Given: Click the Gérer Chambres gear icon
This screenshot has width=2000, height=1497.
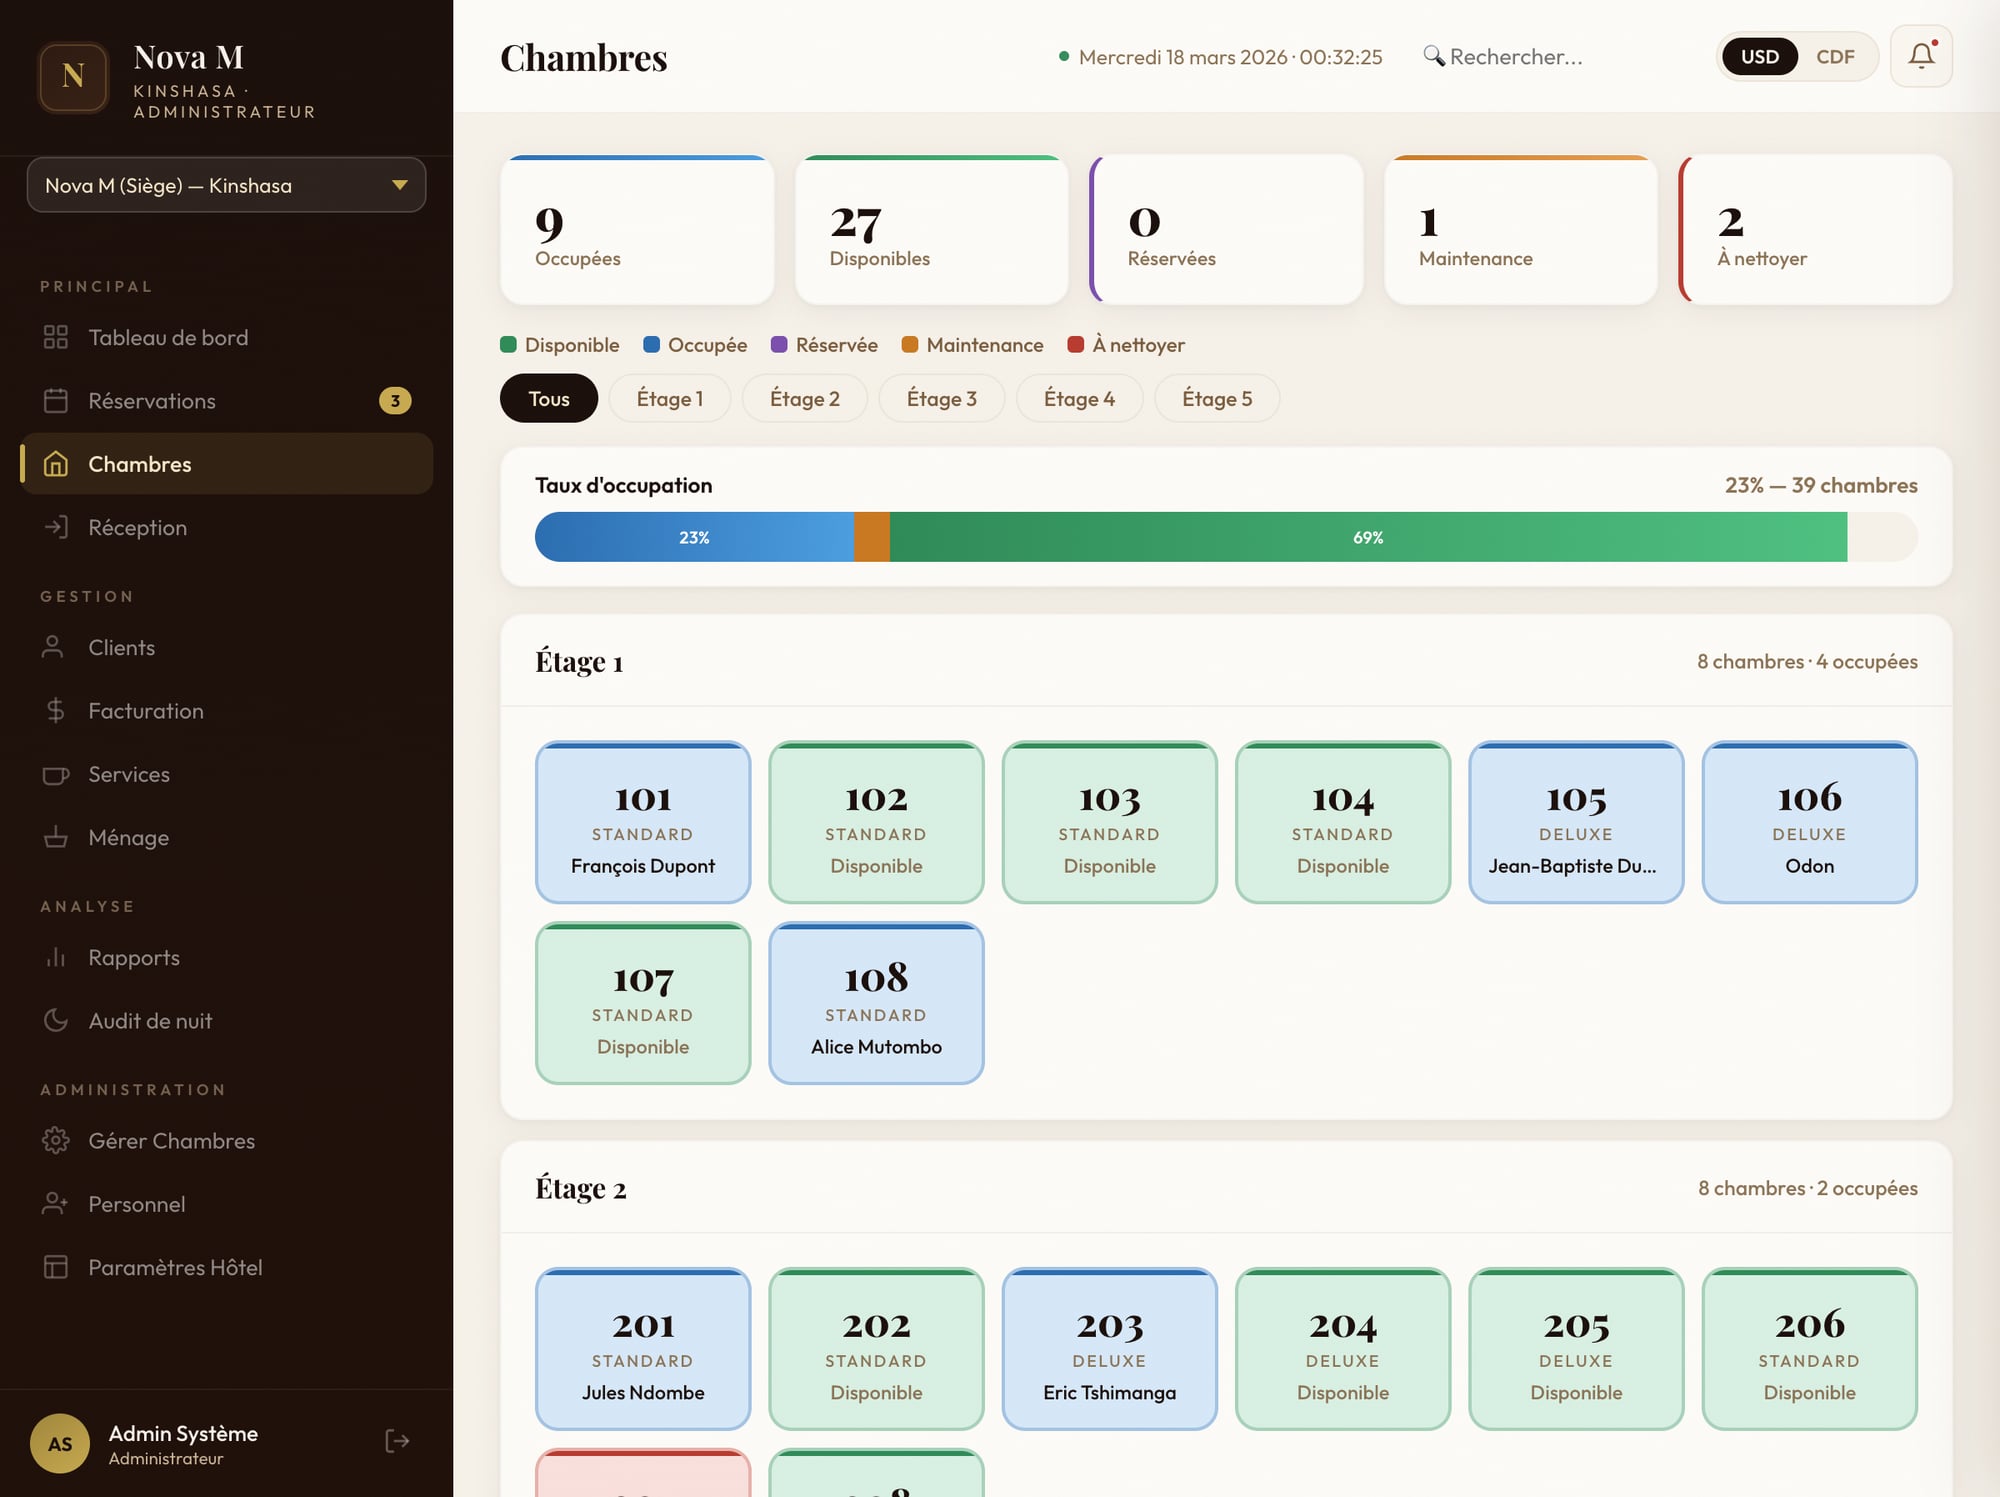Looking at the screenshot, I should tap(56, 1141).
